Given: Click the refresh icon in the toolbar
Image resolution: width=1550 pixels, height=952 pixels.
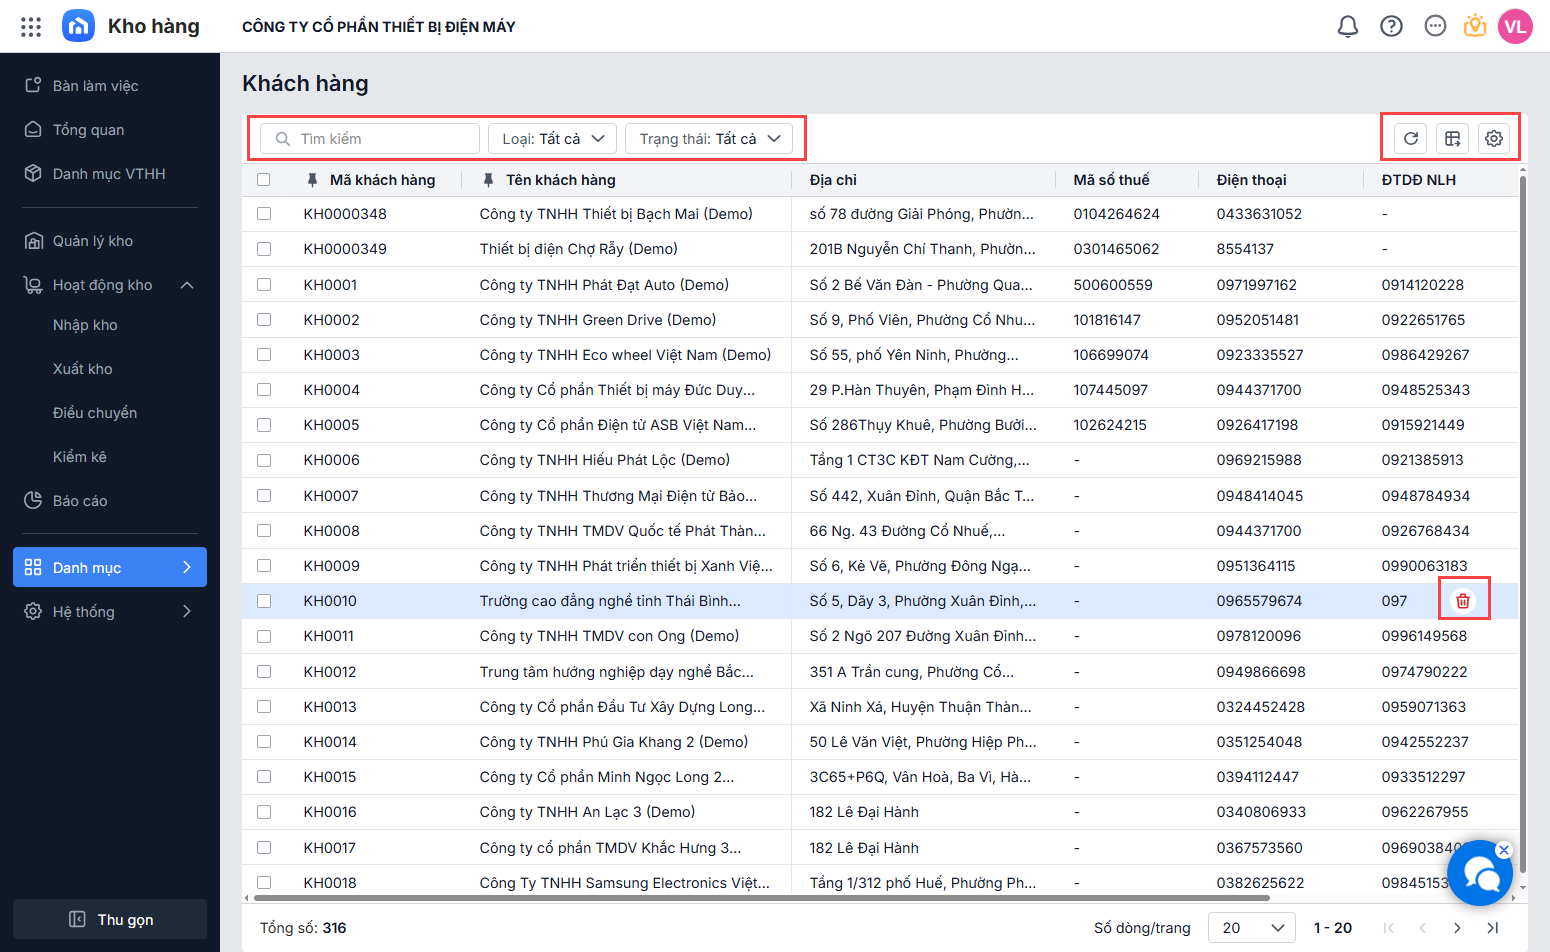Looking at the screenshot, I should point(1410,139).
